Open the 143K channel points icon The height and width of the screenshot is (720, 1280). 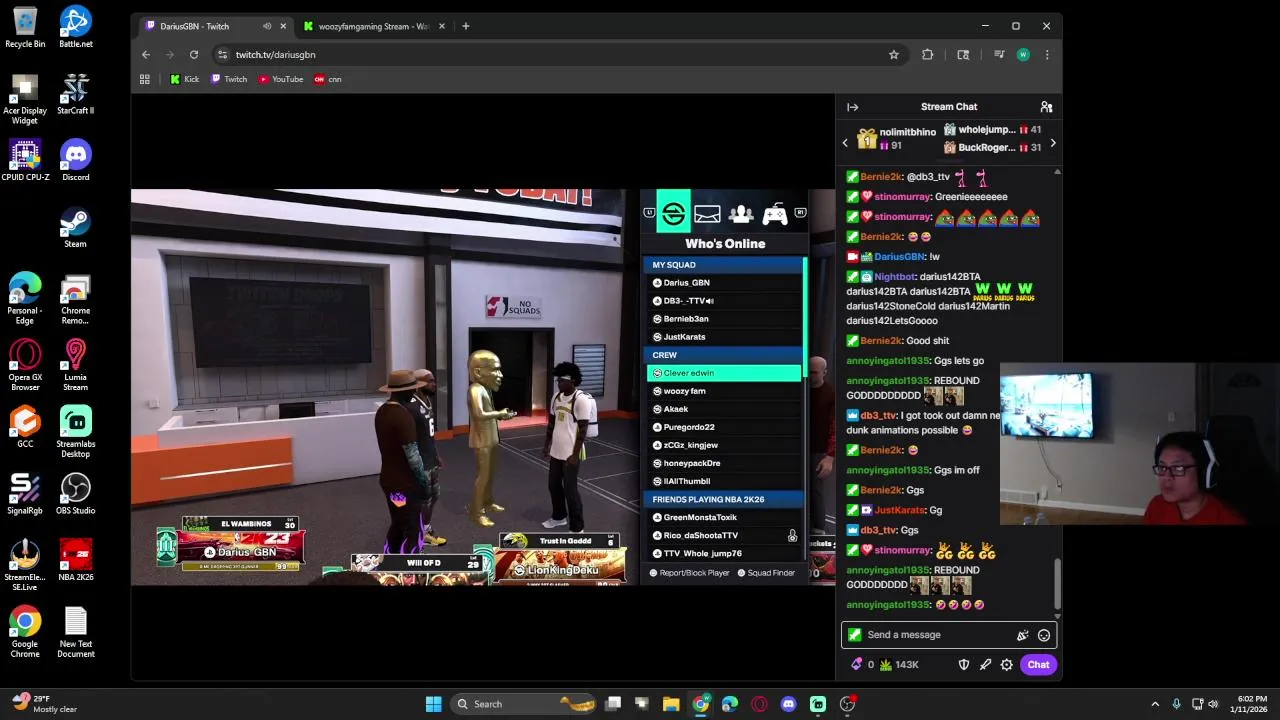(886, 665)
